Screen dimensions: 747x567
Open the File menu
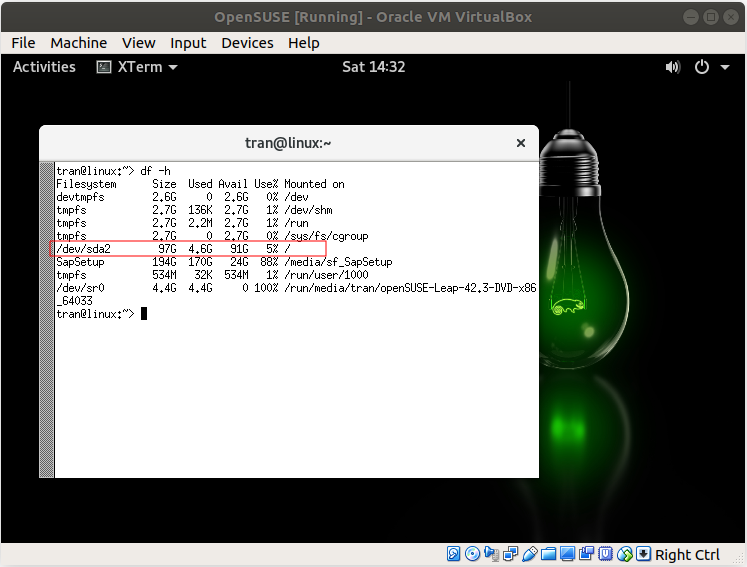tap(23, 43)
